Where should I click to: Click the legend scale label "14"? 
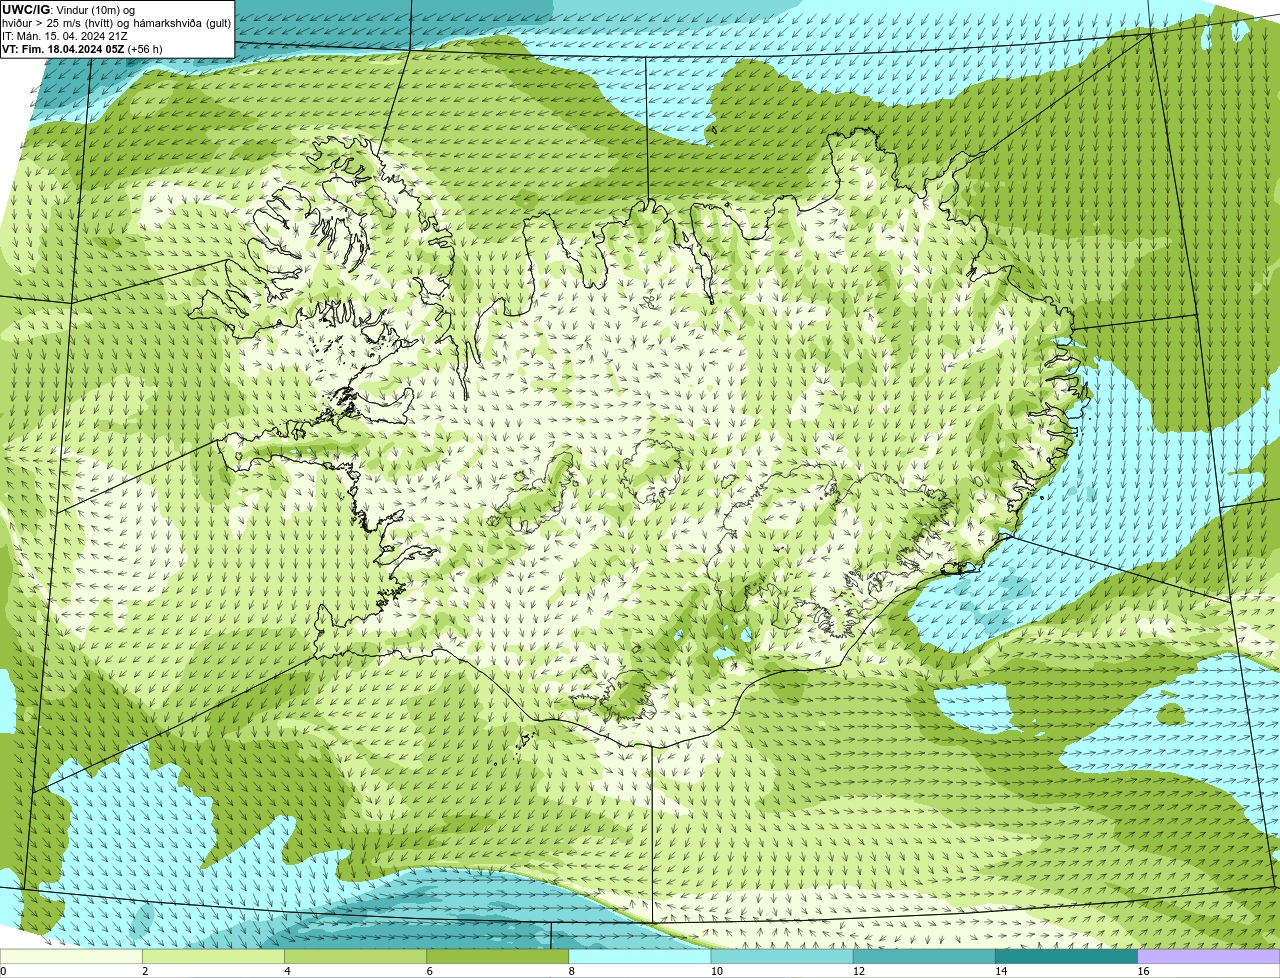[1000, 971]
